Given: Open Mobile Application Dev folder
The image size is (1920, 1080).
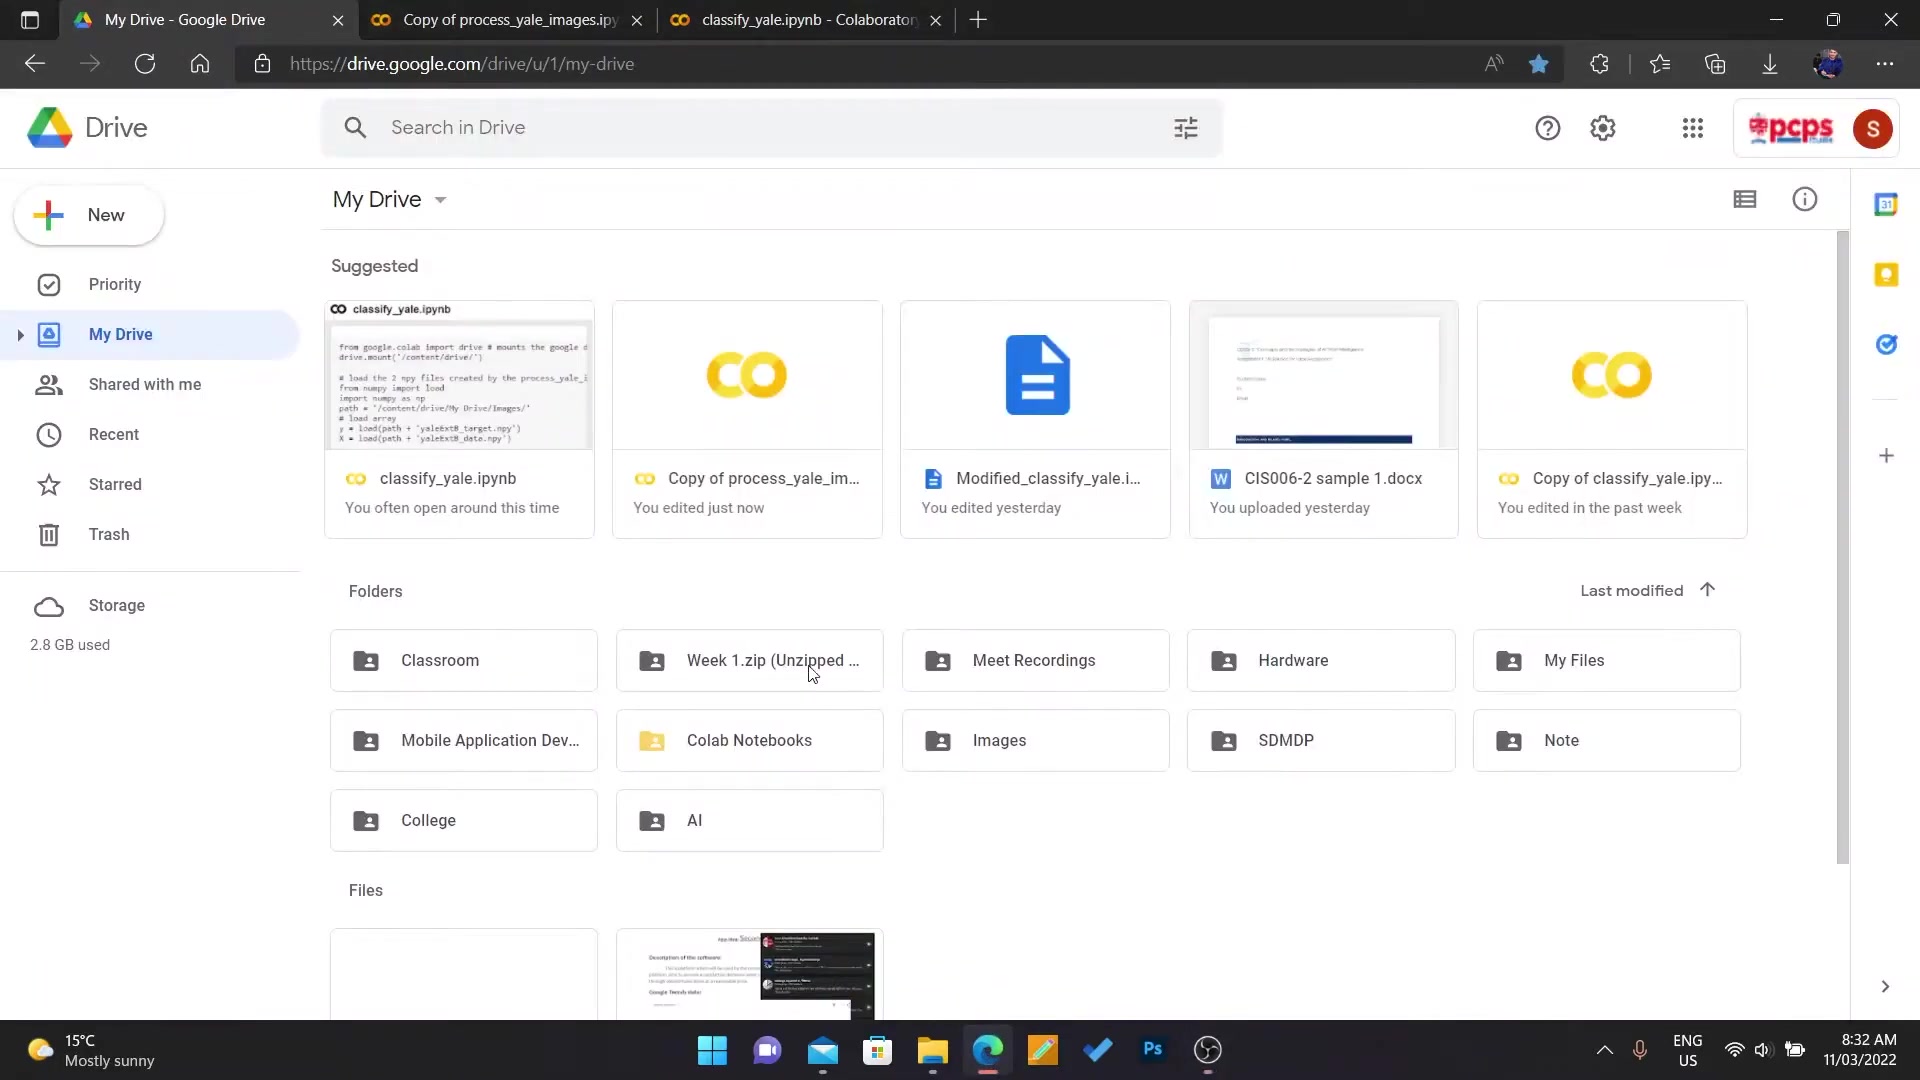Looking at the screenshot, I should pyautogui.click(x=464, y=741).
